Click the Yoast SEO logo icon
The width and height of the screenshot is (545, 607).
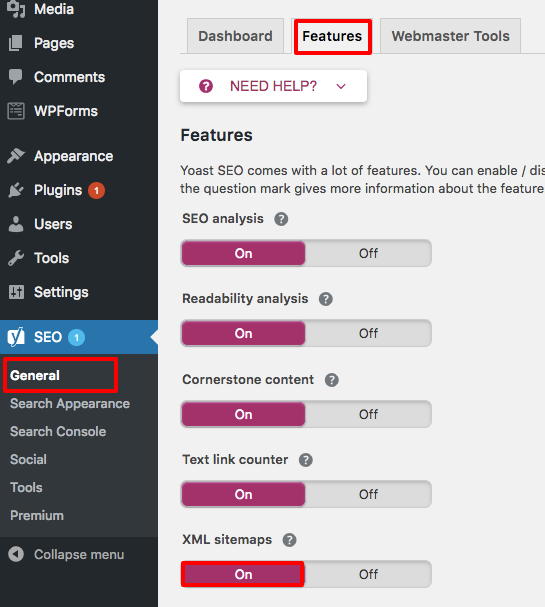[16, 337]
